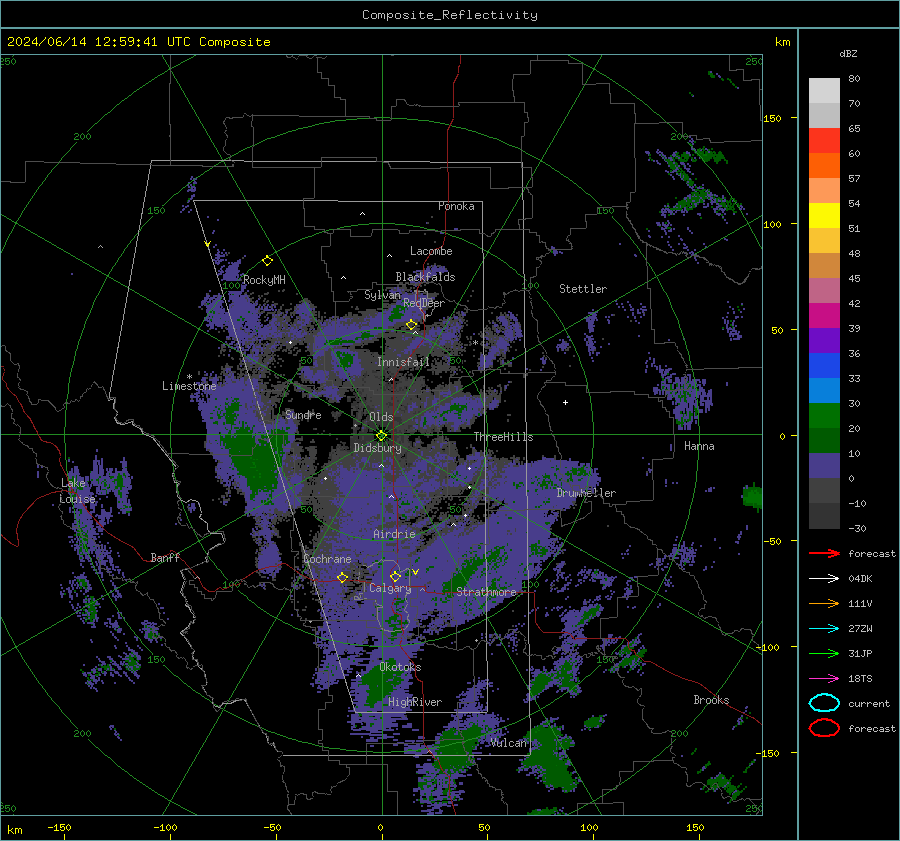This screenshot has width=900, height=841.
Task: Click the Lake Louise label
Action: point(77,491)
